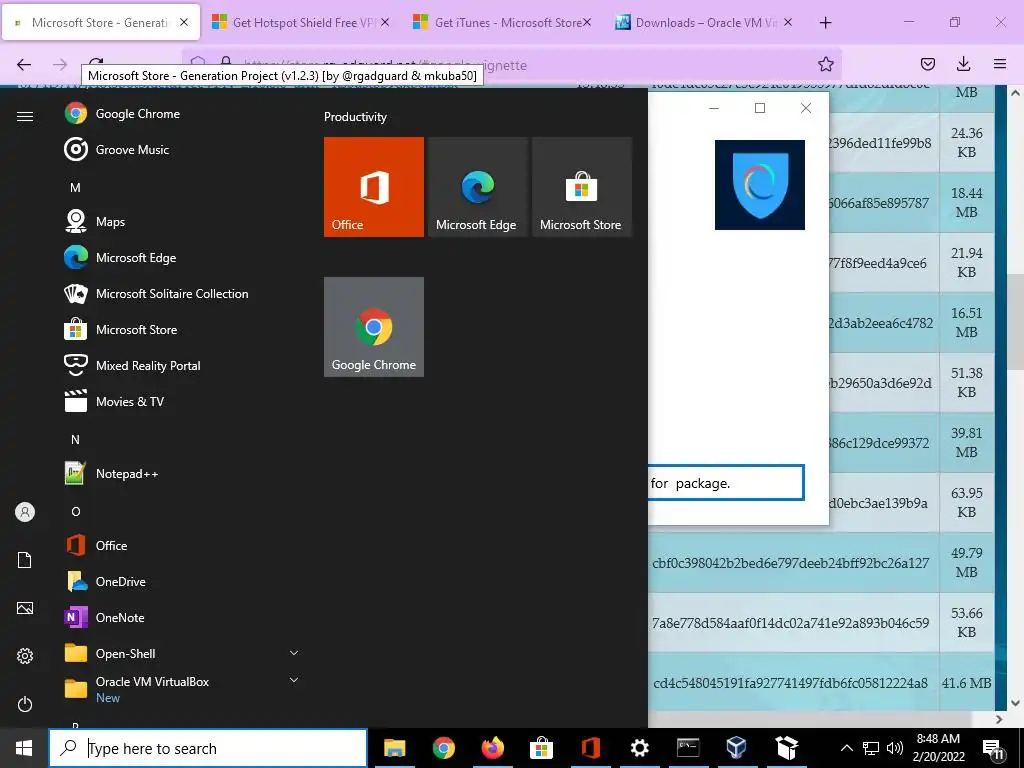Open the user account icon in Start sidebar
The height and width of the screenshot is (768, 1024).
pos(25,512)
